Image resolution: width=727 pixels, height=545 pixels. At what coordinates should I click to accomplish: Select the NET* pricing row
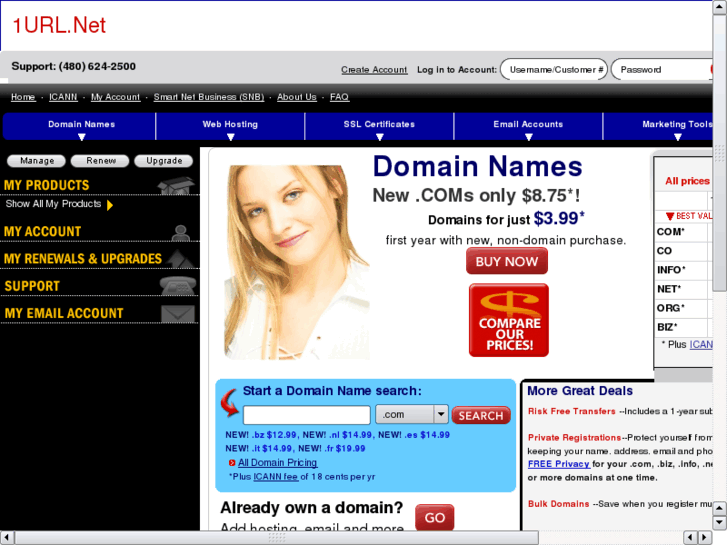[683, 289]
